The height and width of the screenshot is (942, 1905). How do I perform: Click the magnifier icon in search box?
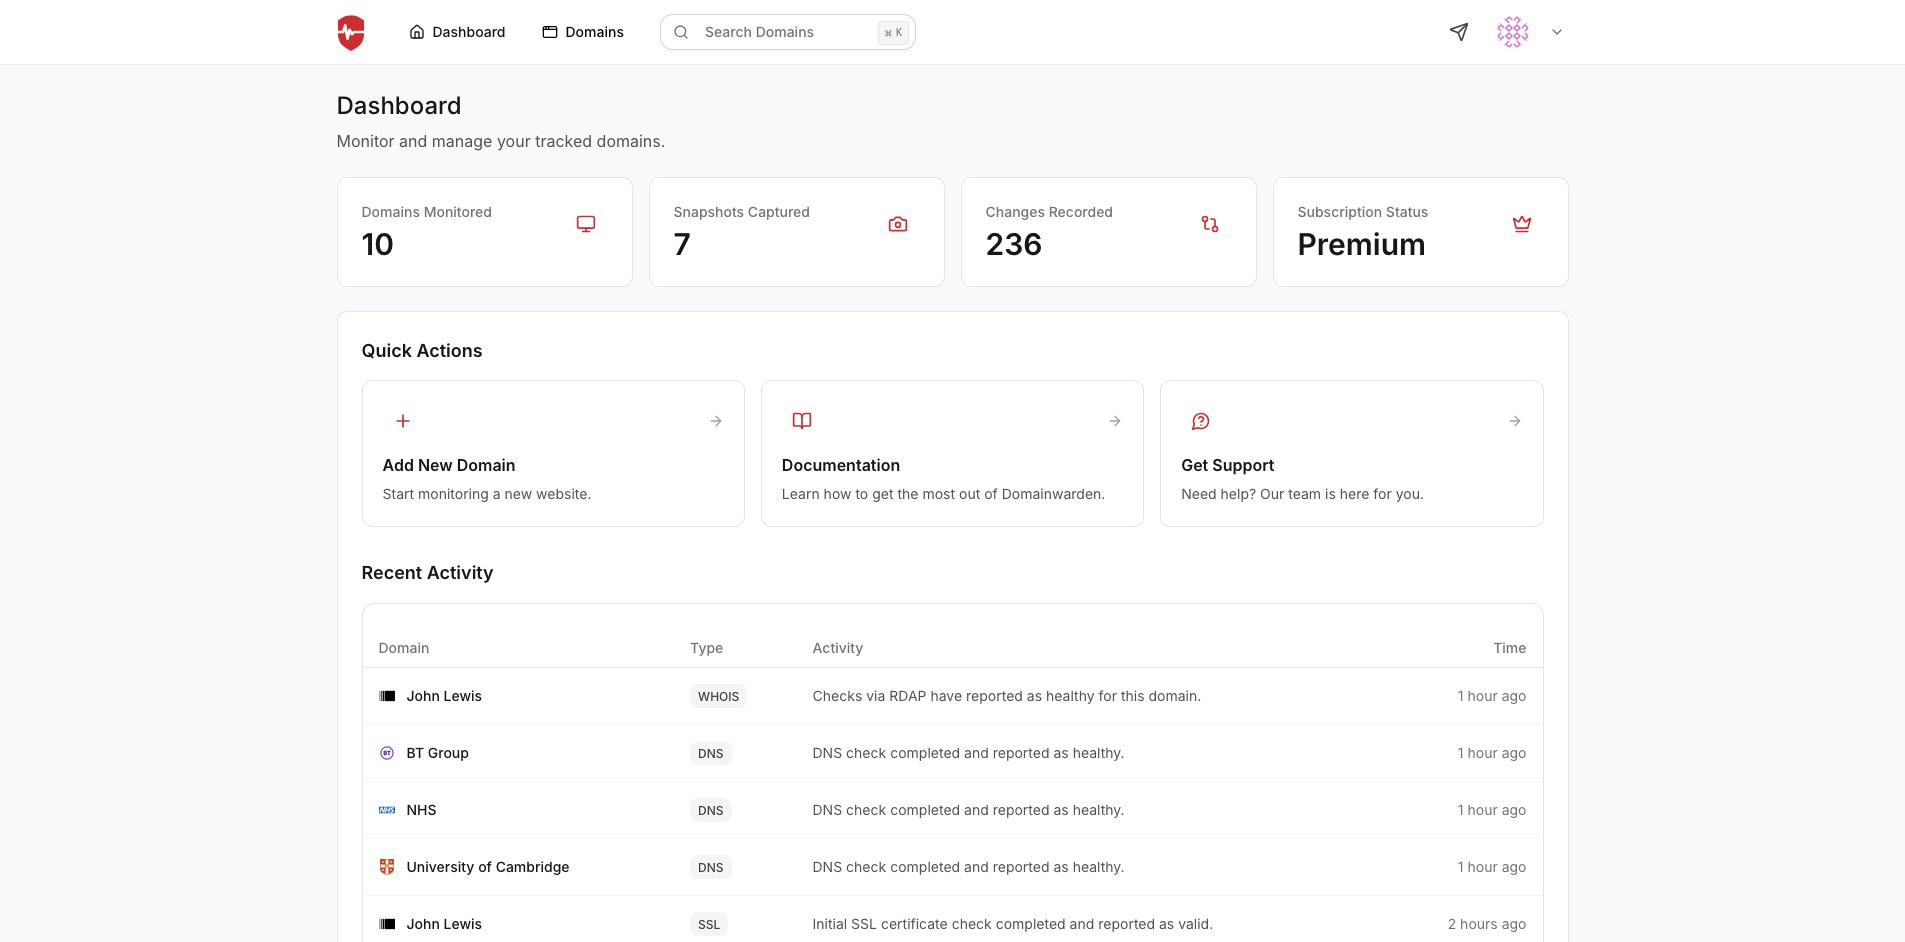[x=681, y=32]
